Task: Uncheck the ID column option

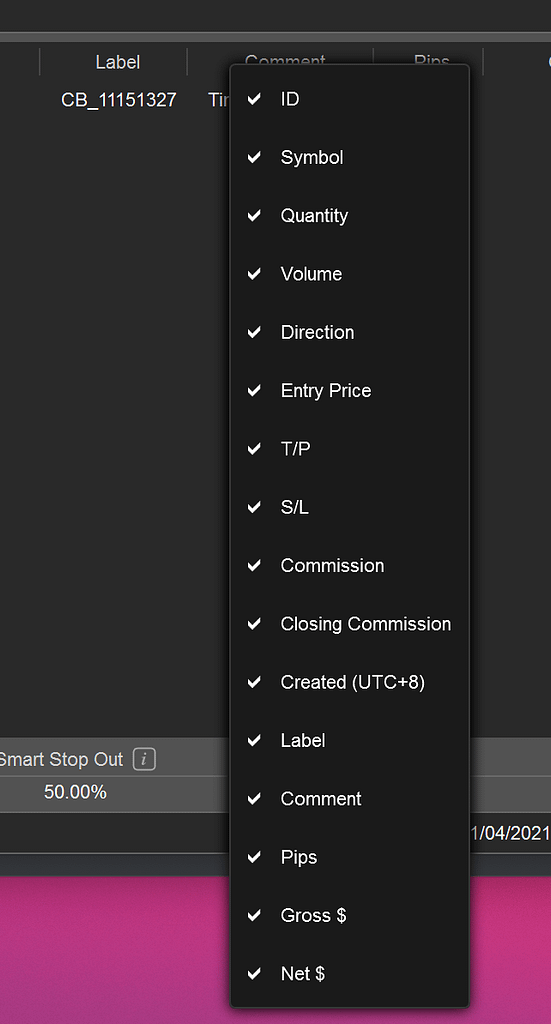Action: [x=349, y=99]
